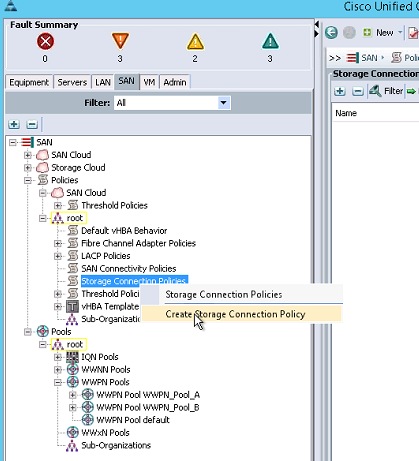Screen dimensions: 419x461
Task: Click the WWNN Pools icon
Action: (72, 369)
